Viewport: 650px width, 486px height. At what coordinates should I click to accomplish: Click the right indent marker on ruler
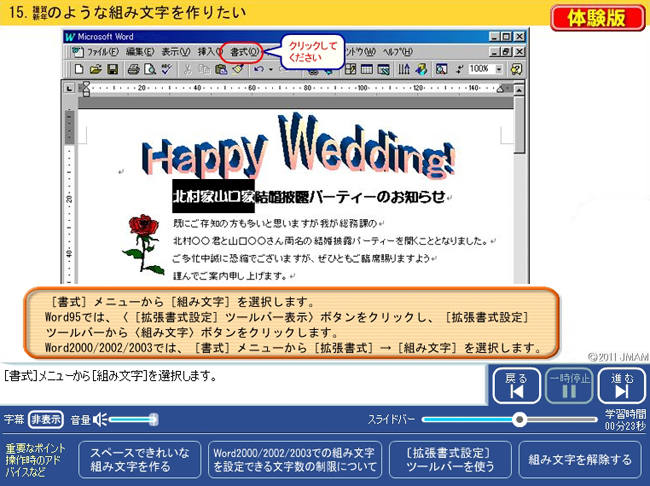501,89
